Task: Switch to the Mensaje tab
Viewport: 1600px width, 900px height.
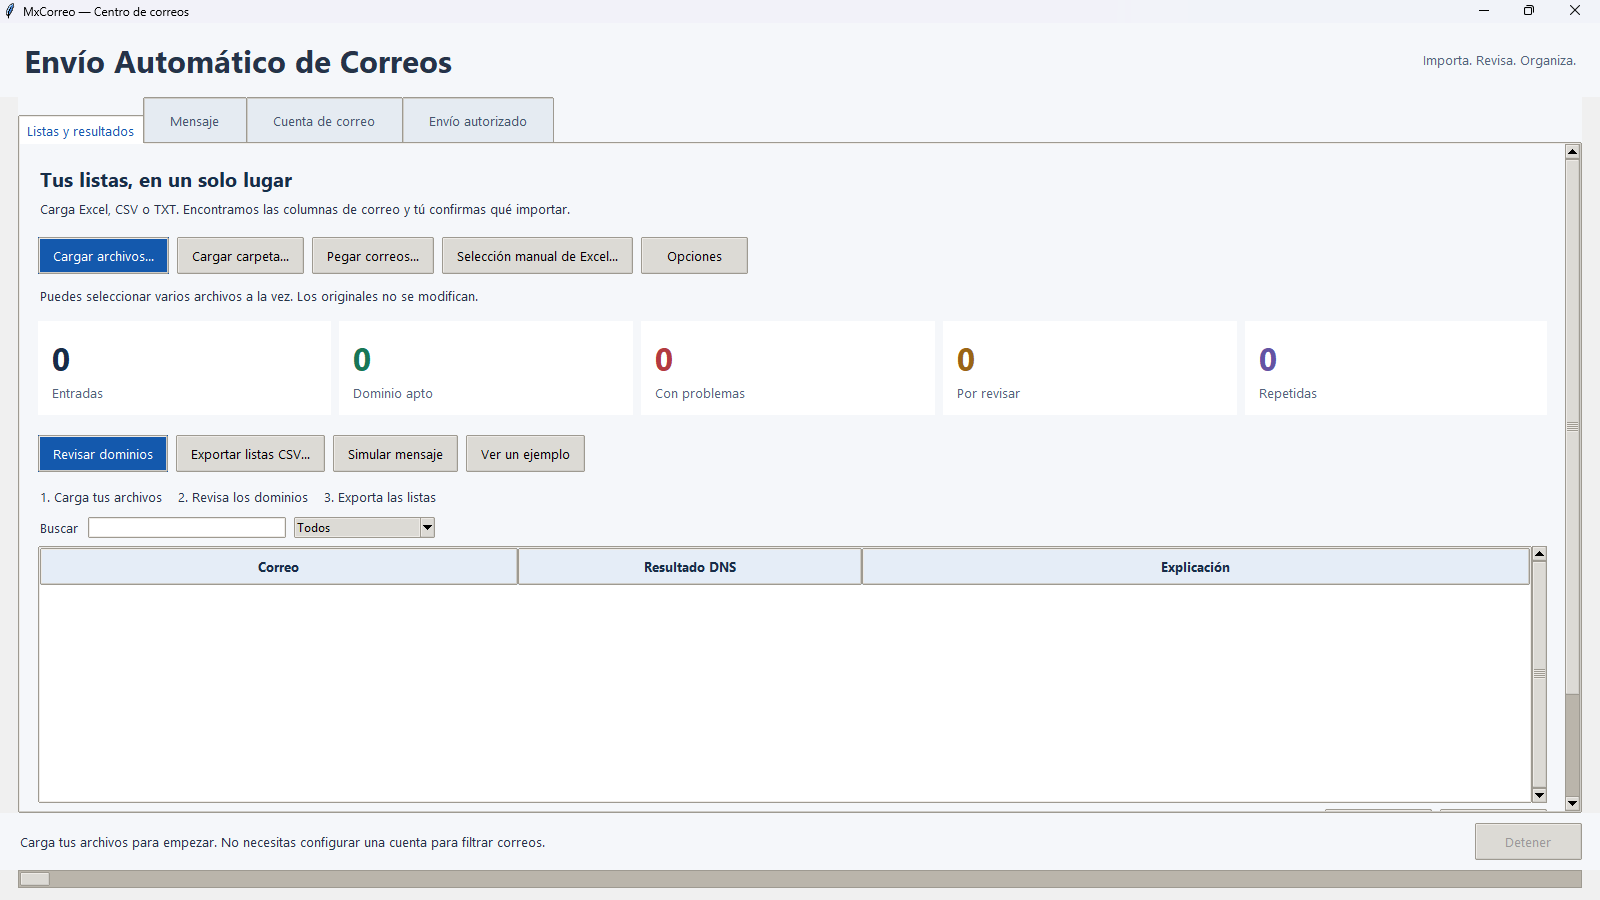Action: [194, 121]
